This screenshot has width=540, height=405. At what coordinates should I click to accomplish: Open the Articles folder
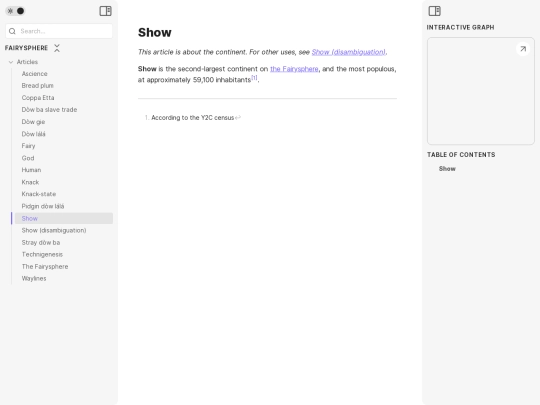coord(27,62)
